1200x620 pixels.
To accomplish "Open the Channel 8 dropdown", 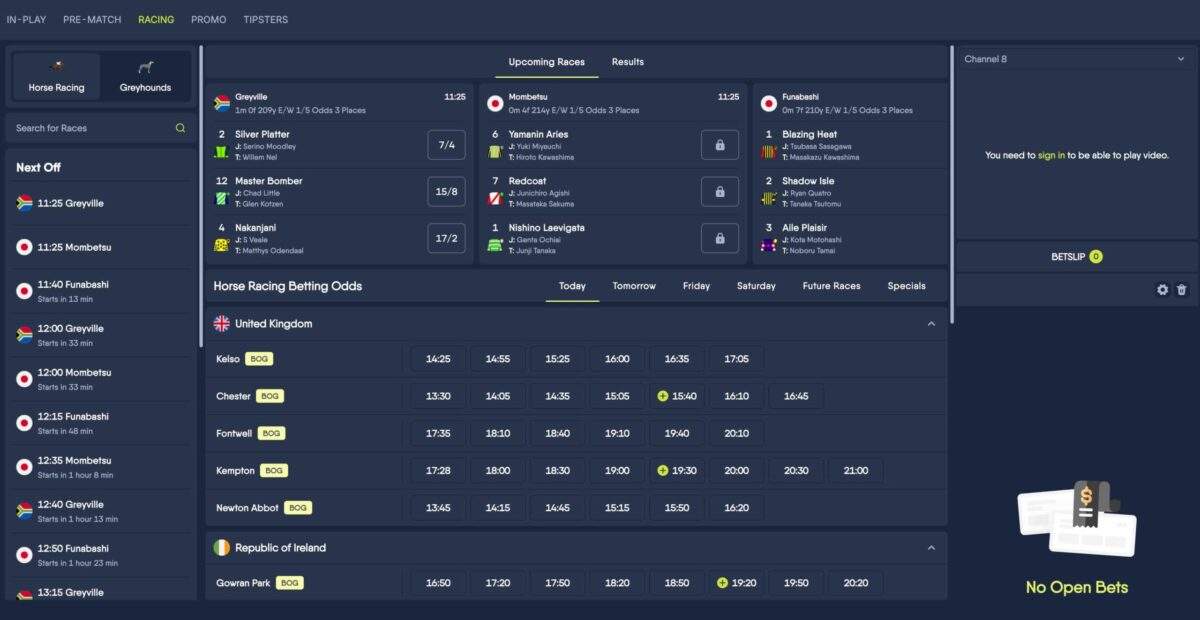I will 1076,59.
